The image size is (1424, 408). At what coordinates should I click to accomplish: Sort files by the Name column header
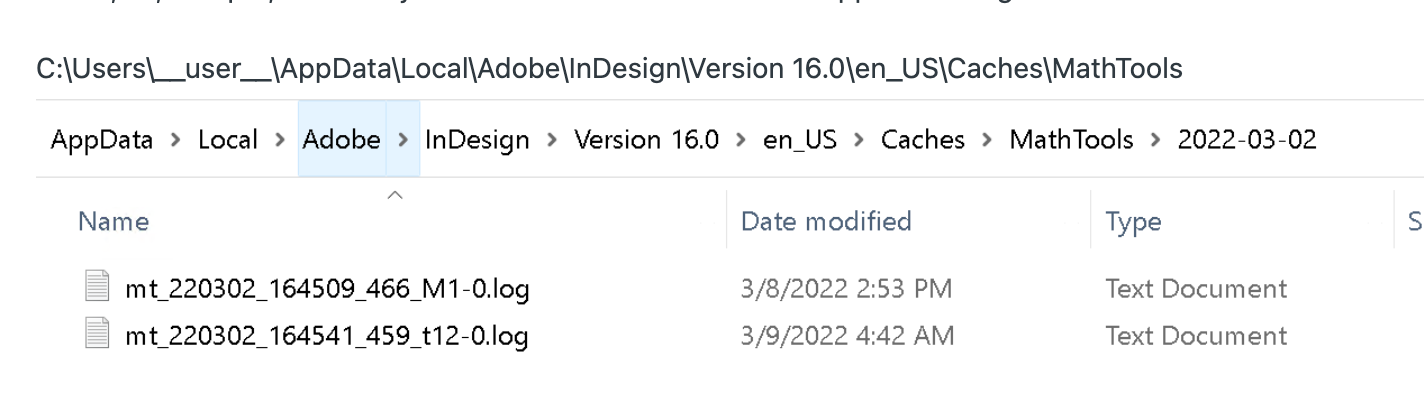381,221
